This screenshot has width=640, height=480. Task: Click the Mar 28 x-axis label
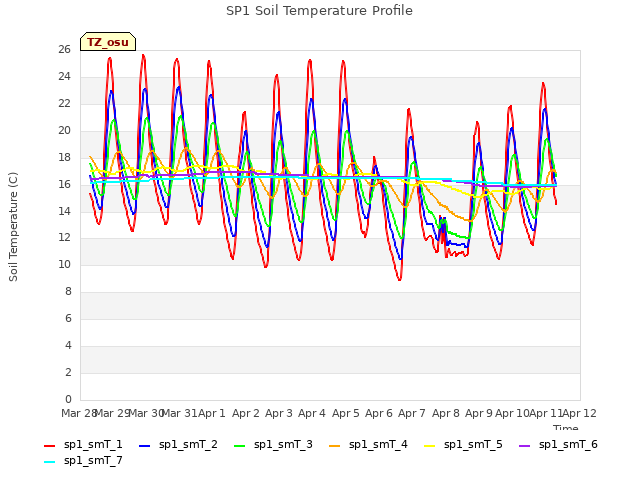(x=79, y=413)
